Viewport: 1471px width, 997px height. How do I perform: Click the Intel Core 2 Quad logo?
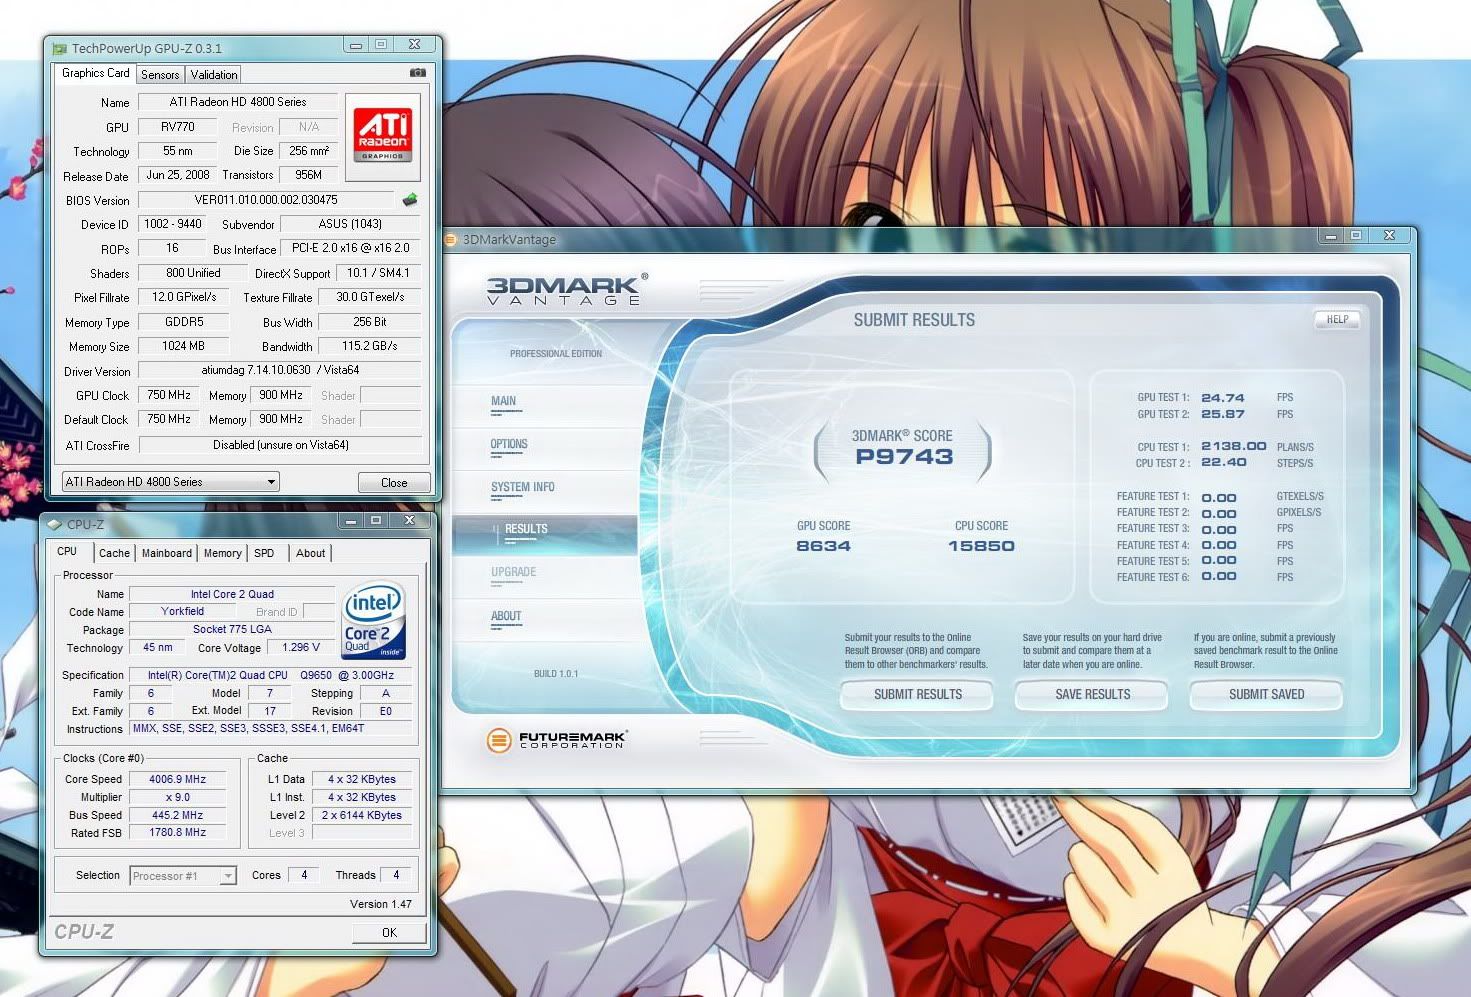374,621
